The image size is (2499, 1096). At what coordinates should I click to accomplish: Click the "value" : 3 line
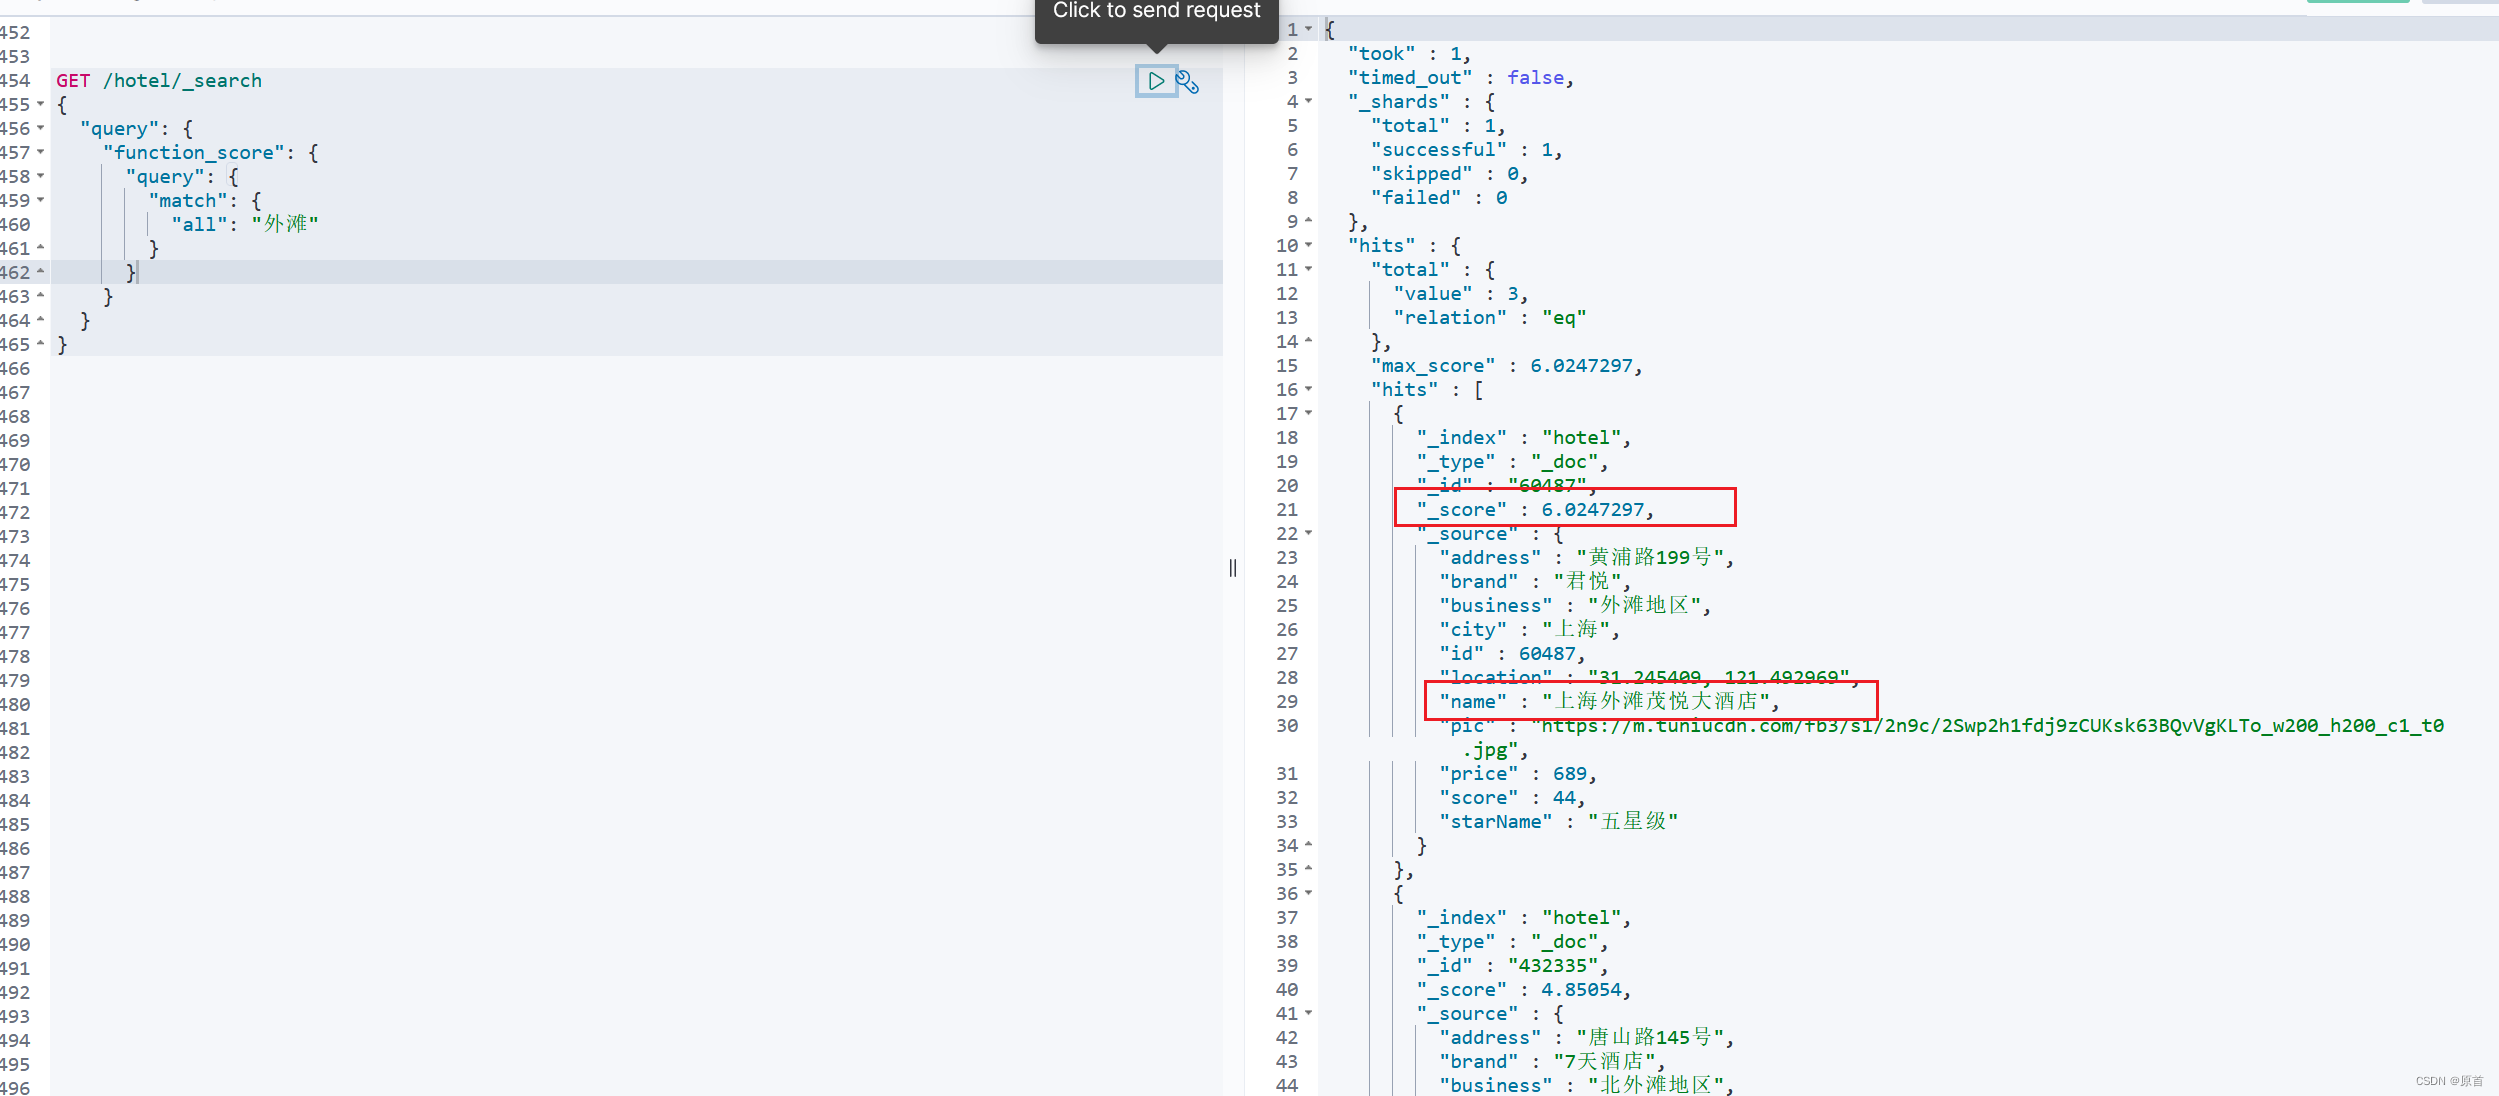1461,294
